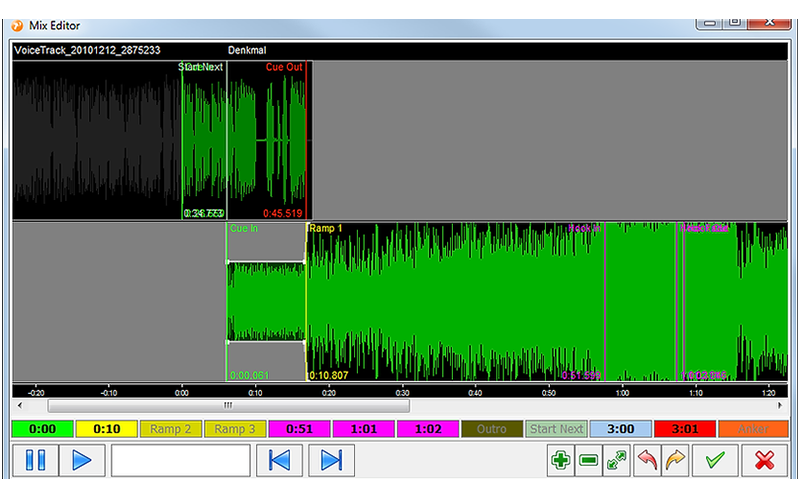Click the Outro marker button
Screen dimensions: 800x500
pyautogui.click(x=492, y=429)
